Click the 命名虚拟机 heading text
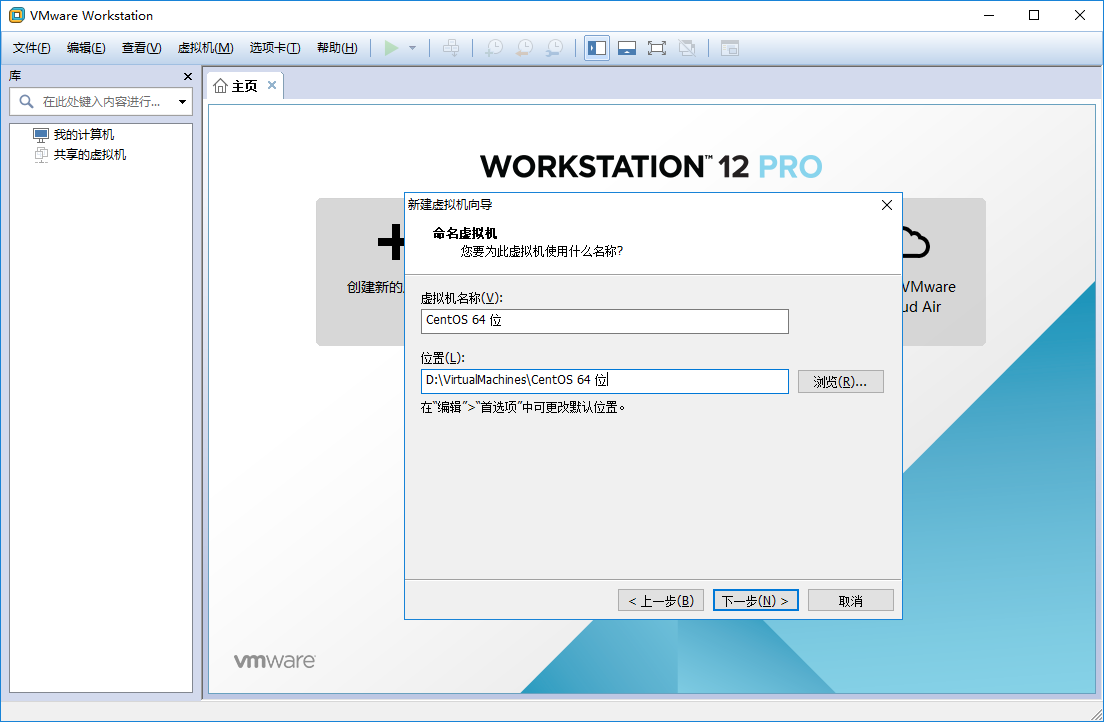 [465, 233]
